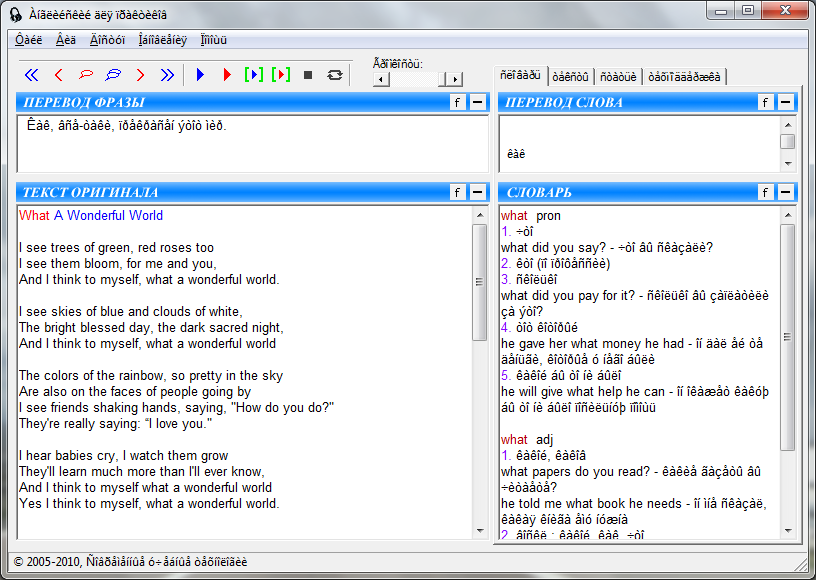Collapse the ПЕРЕВОД ФРАЗЫ panel with minus button
This screenshot has height=580, width=819.
coord(477,102)
